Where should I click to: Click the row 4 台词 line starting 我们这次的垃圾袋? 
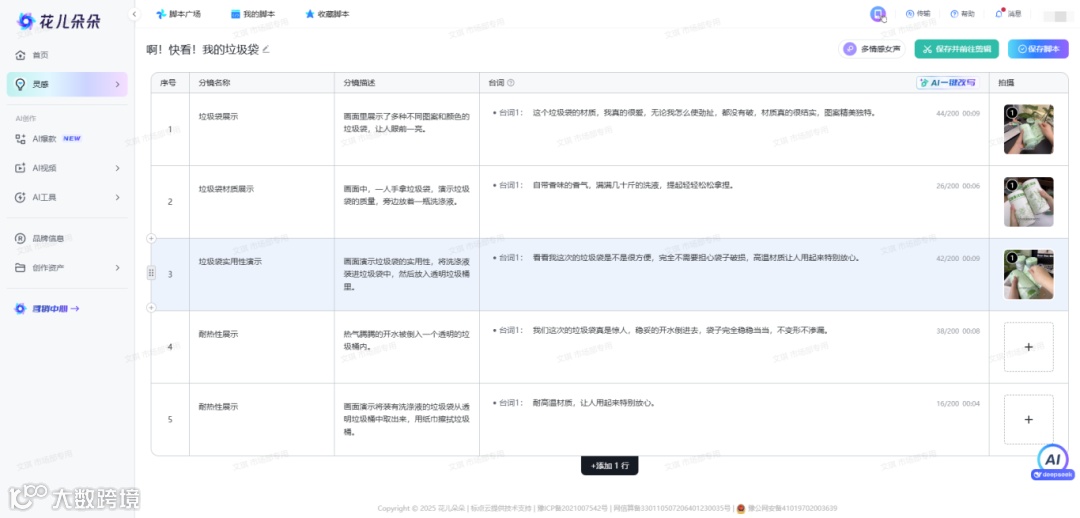pyautogui.click(x=679, y=330)
